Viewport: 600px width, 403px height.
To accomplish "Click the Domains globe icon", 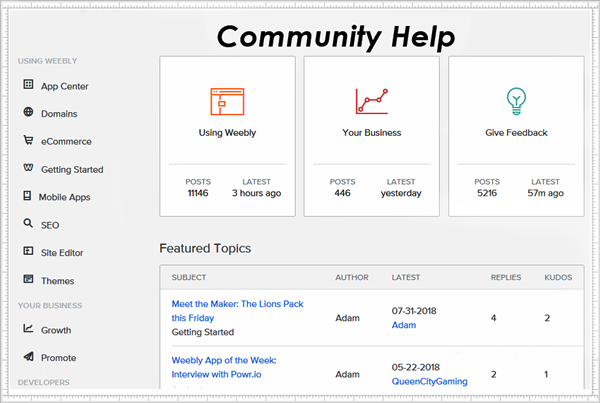I will [x=28, y=112].
